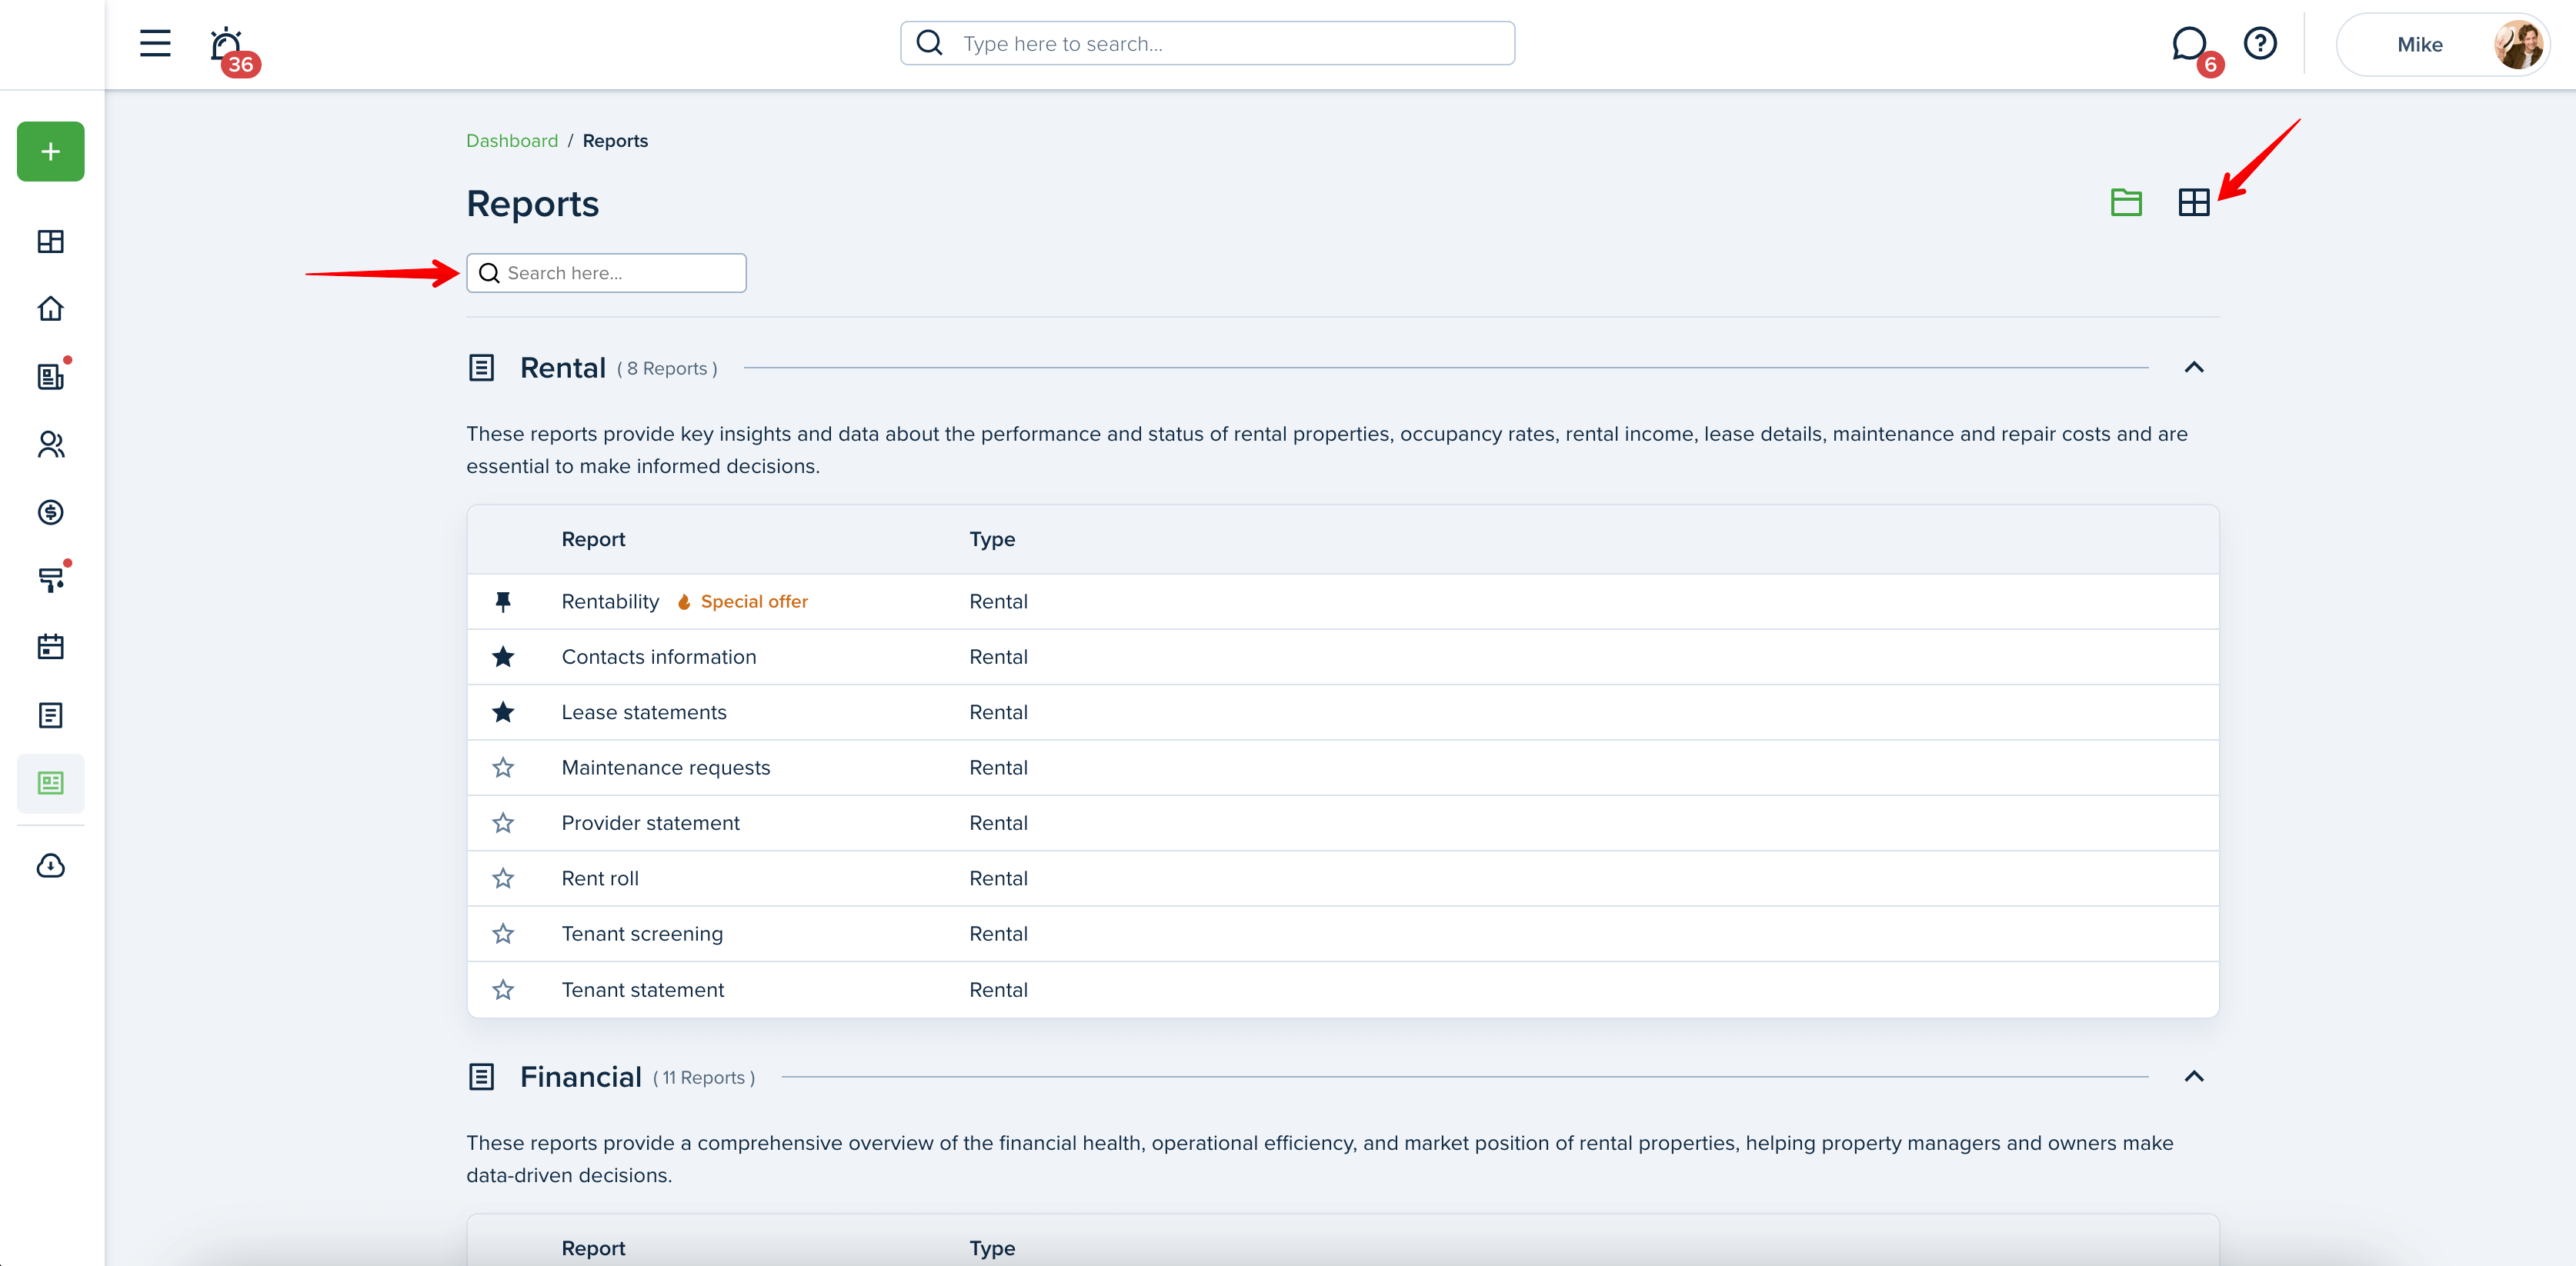This screenshot has width=2576, height=1266.
Task: Click the flame icon next to Special offer
Action: click(684, 601)
